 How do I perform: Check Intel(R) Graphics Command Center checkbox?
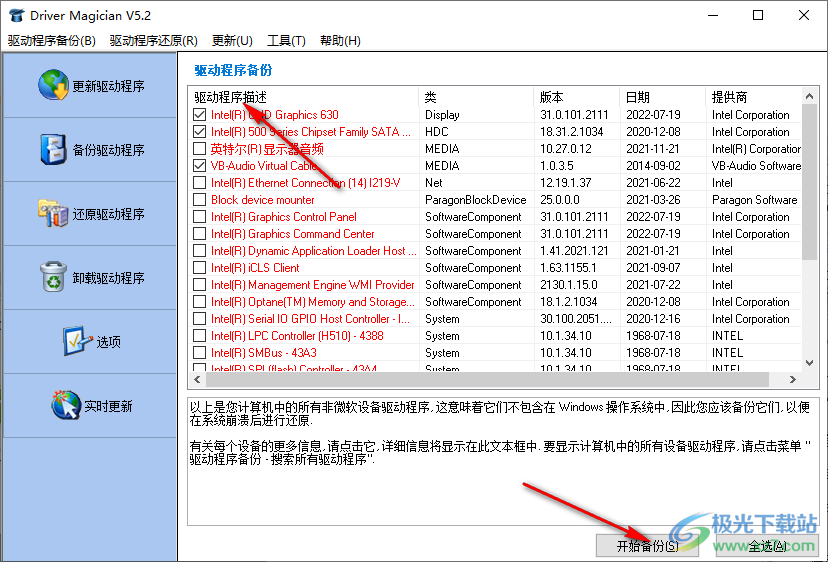[200, 233]
